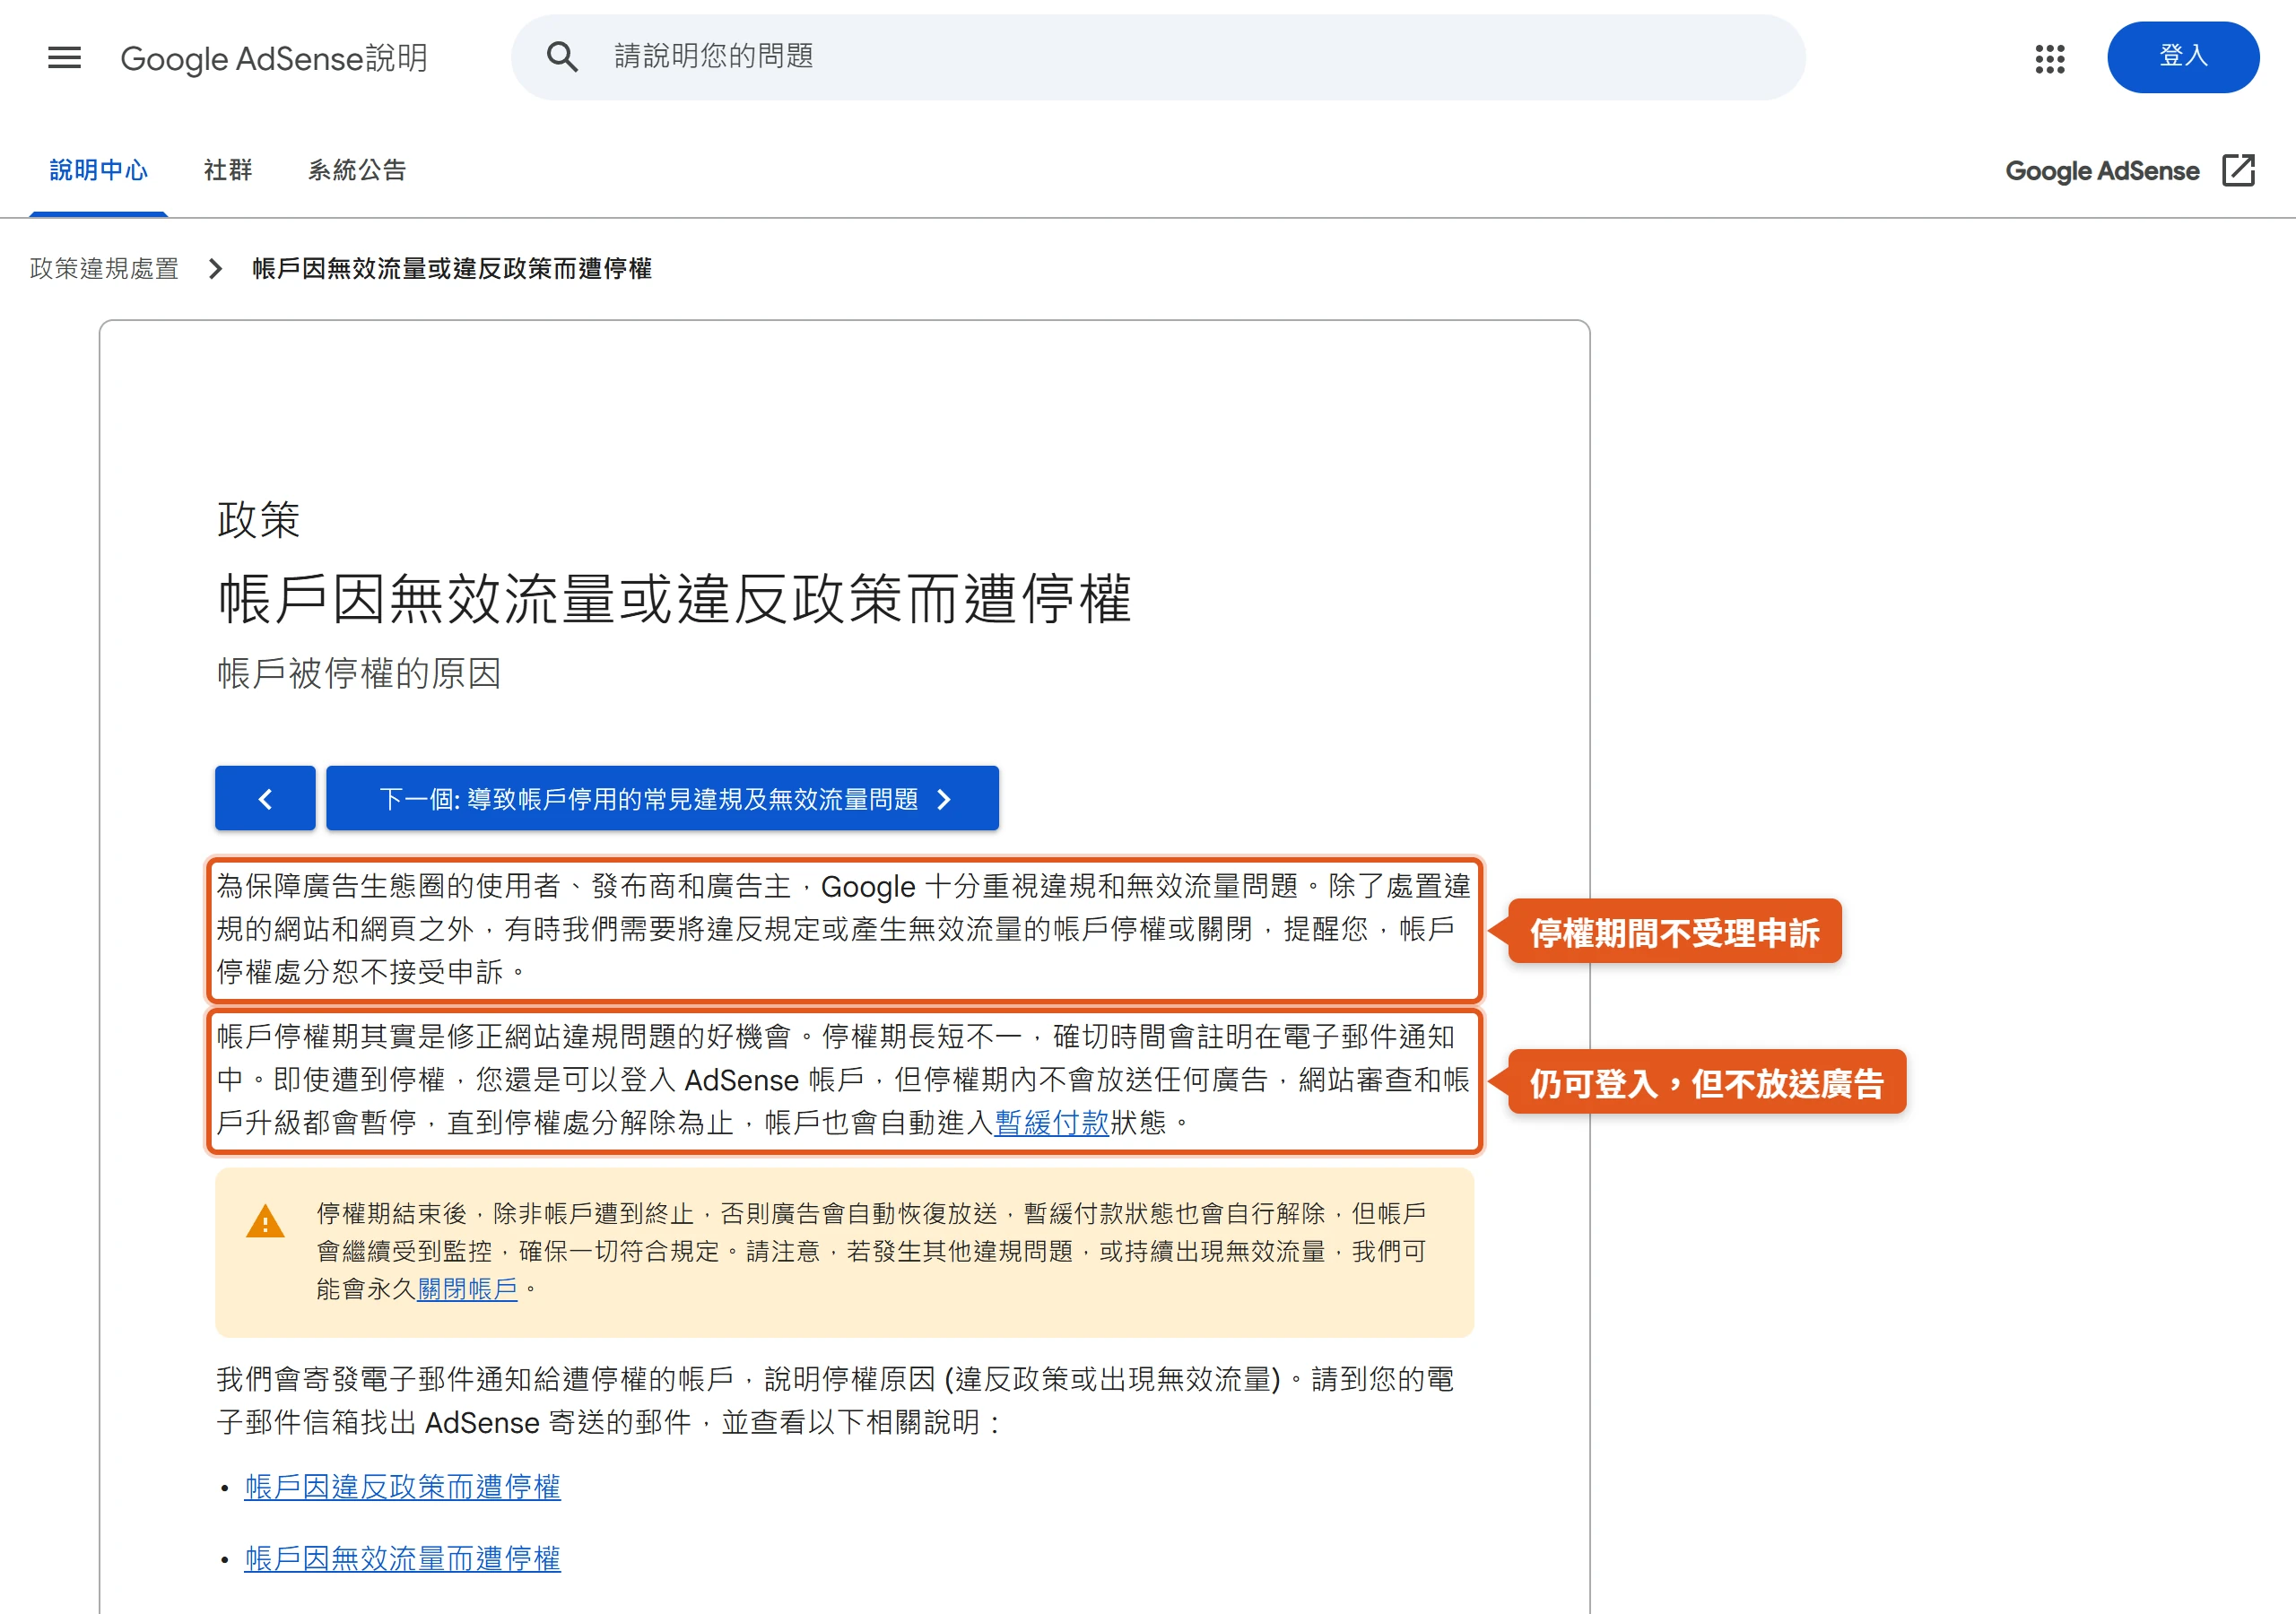
Task: Focus the 請說明您的問題 search field
Action: (x=1158, y=57)
